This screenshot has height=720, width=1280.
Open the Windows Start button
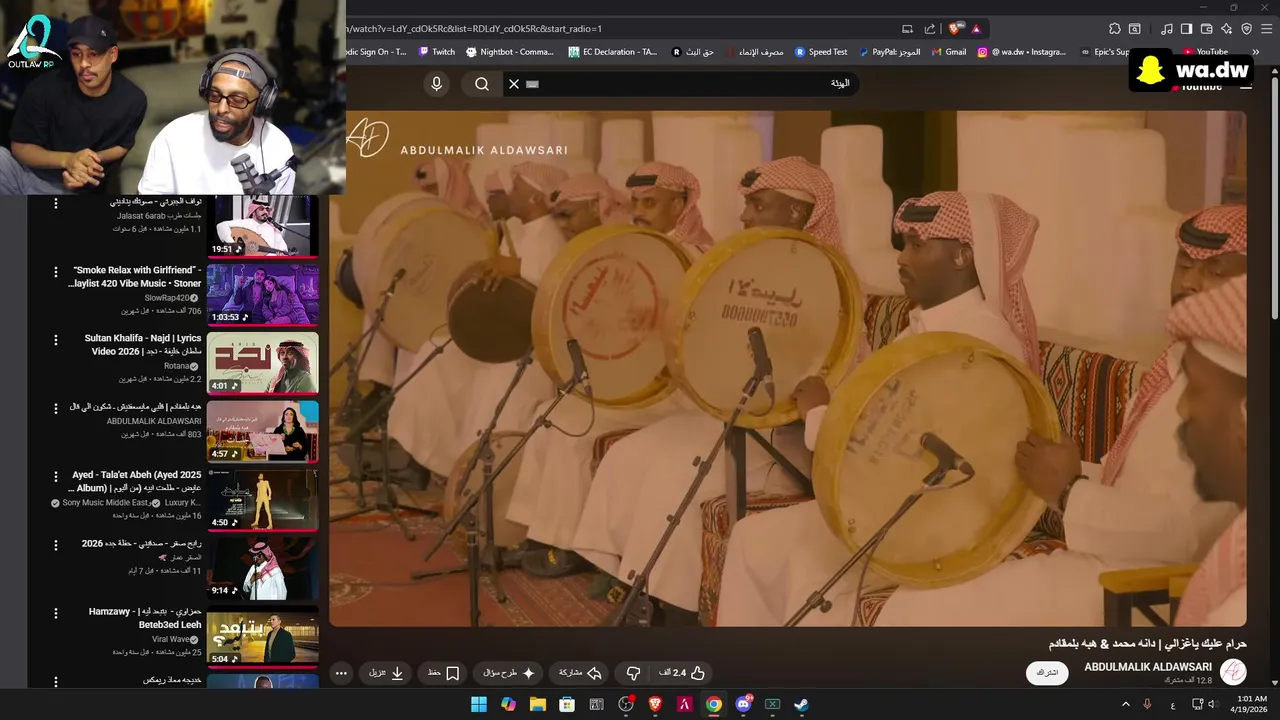pos(479,704)
